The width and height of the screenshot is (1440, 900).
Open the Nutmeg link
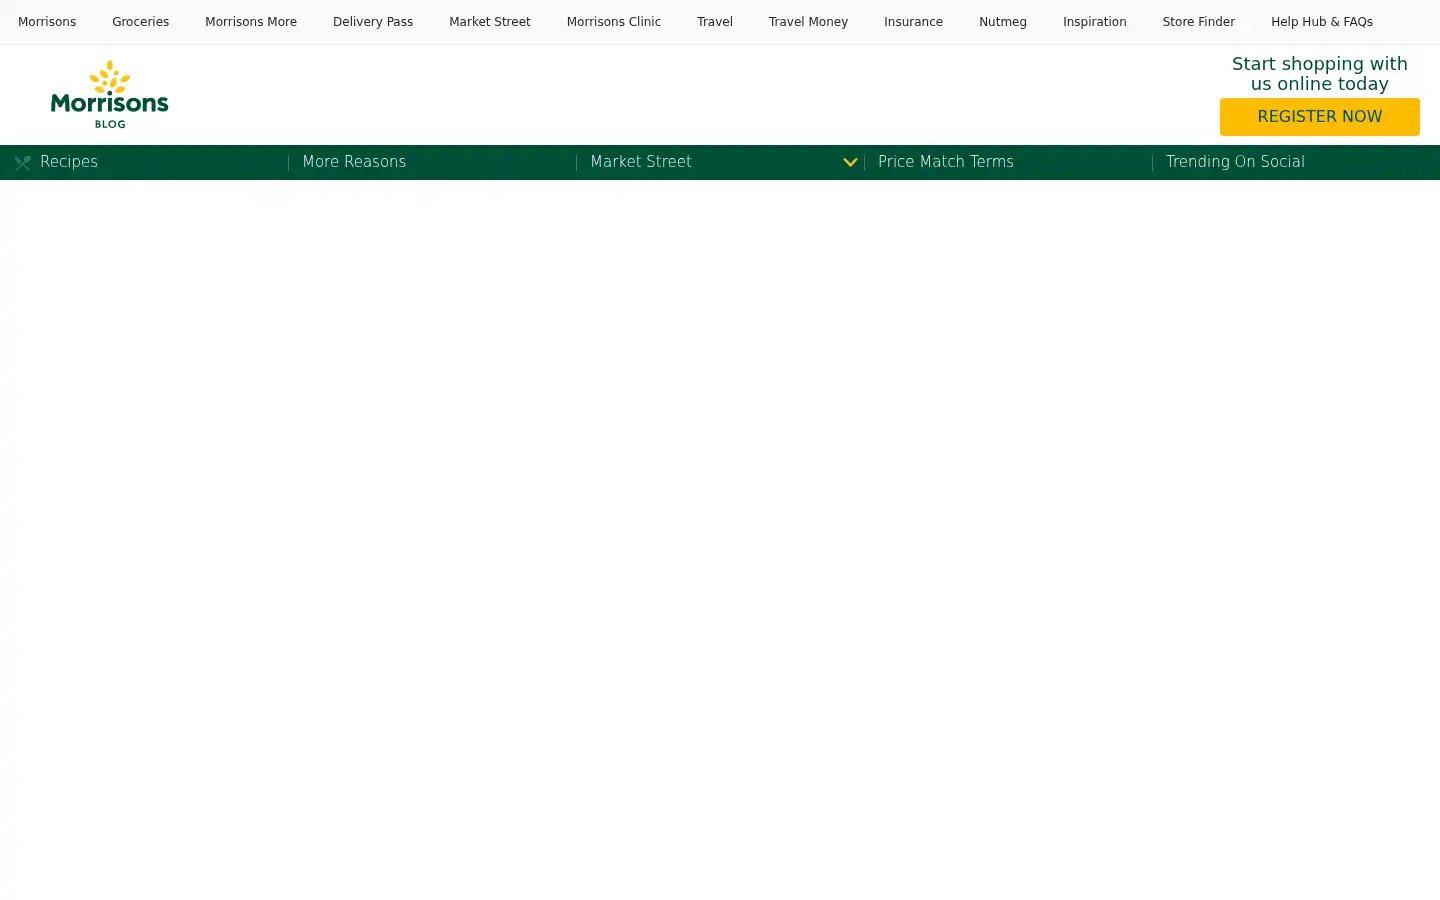point(1003,22)
